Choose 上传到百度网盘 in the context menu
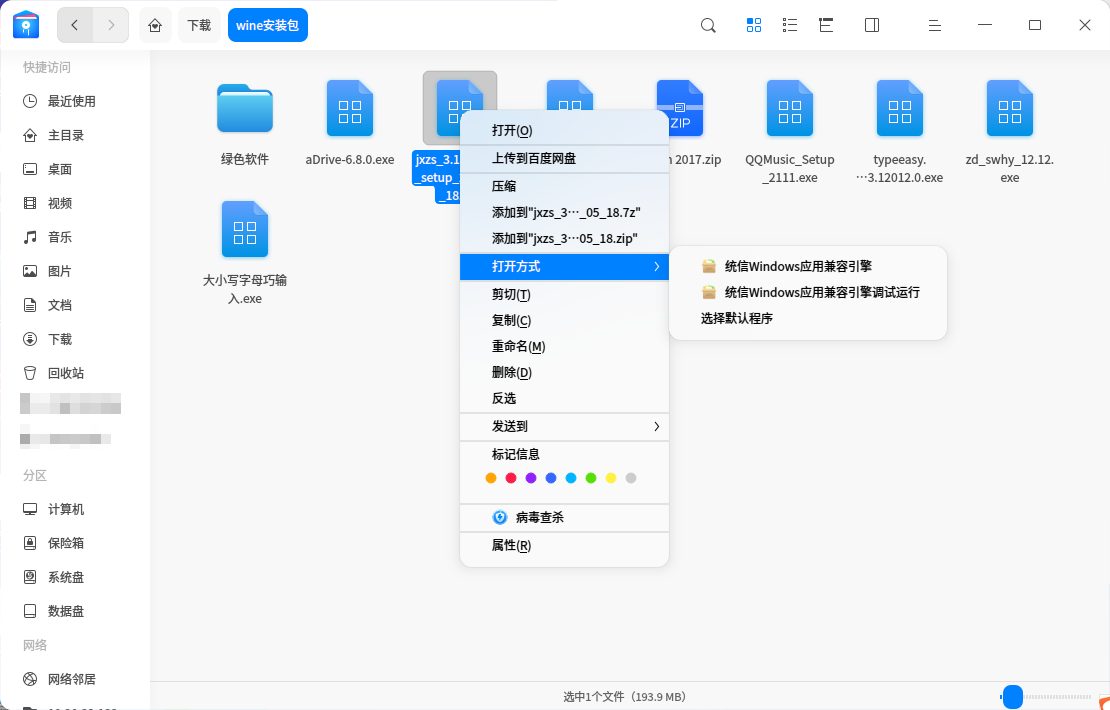The height and width of the screenshot is (710, 1110). (x=564, y=159)
